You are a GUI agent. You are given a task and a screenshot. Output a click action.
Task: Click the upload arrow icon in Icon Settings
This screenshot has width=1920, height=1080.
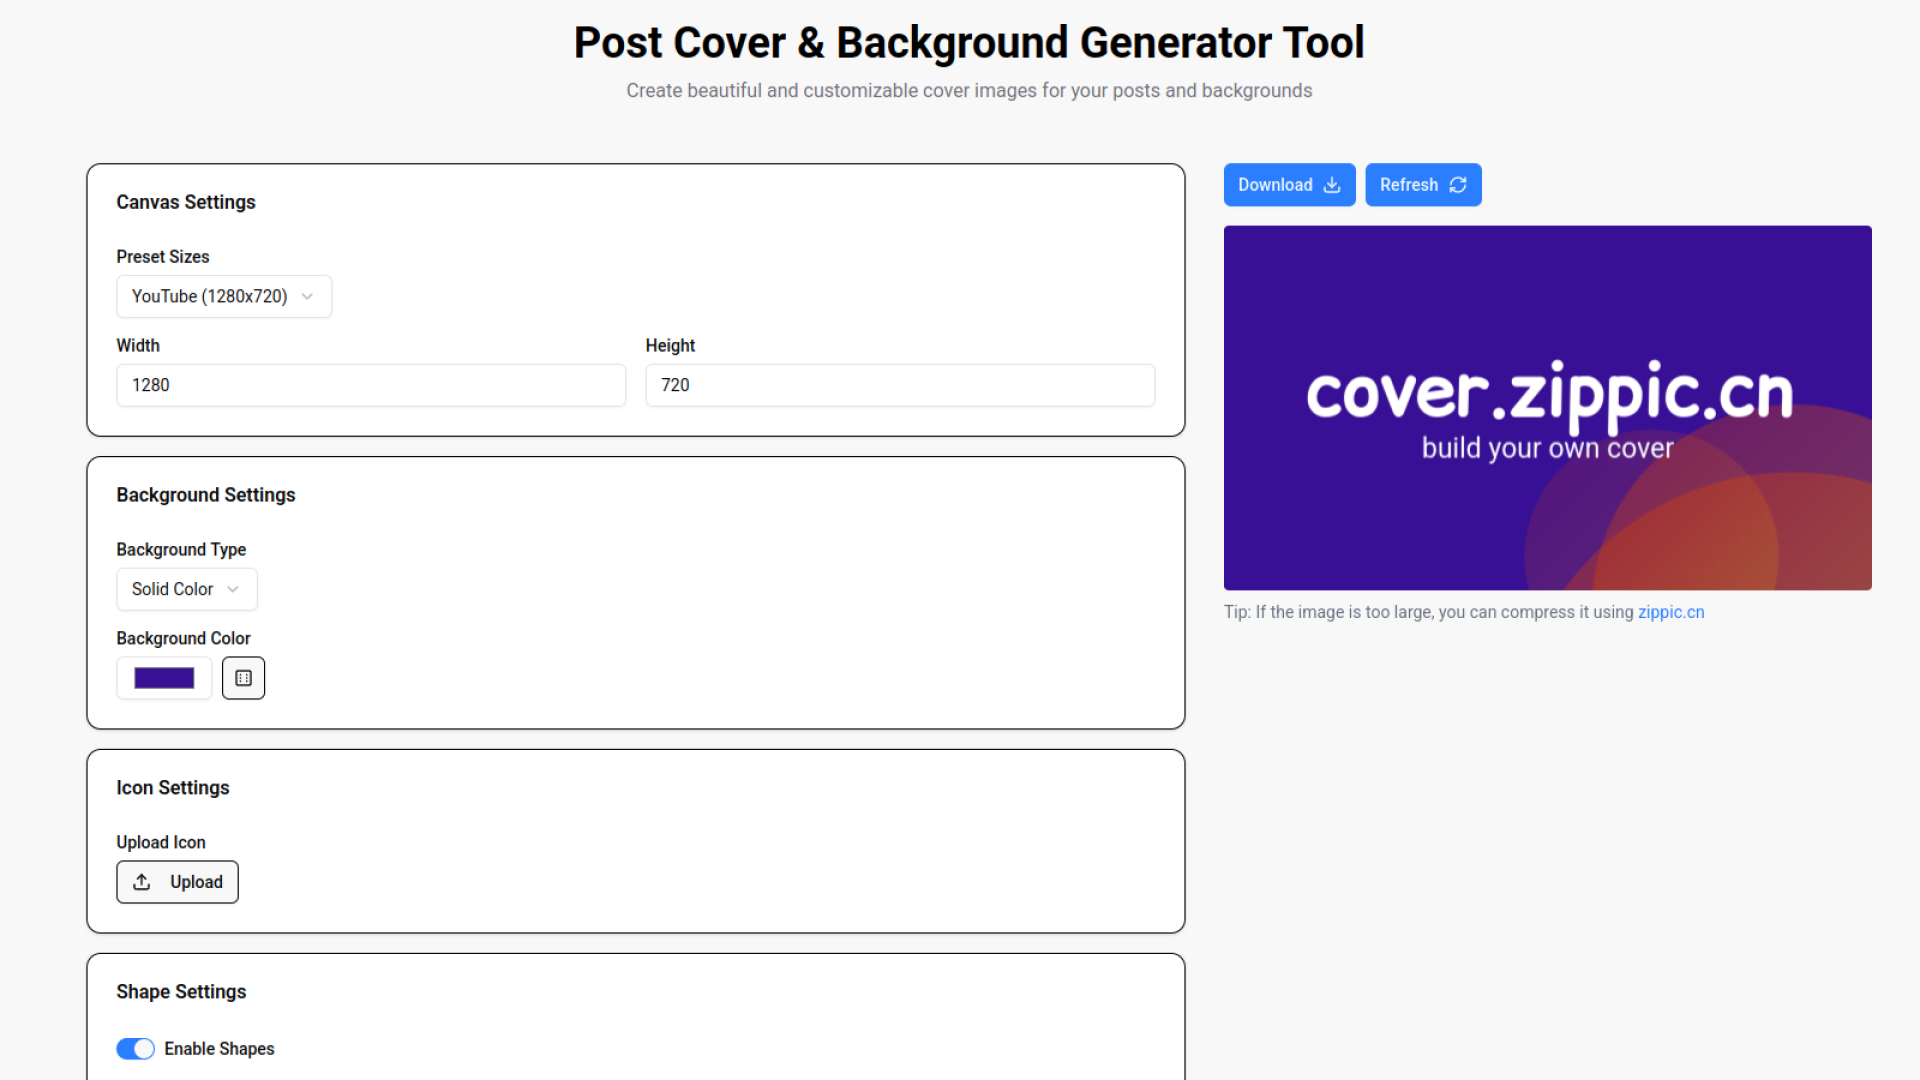143,882
